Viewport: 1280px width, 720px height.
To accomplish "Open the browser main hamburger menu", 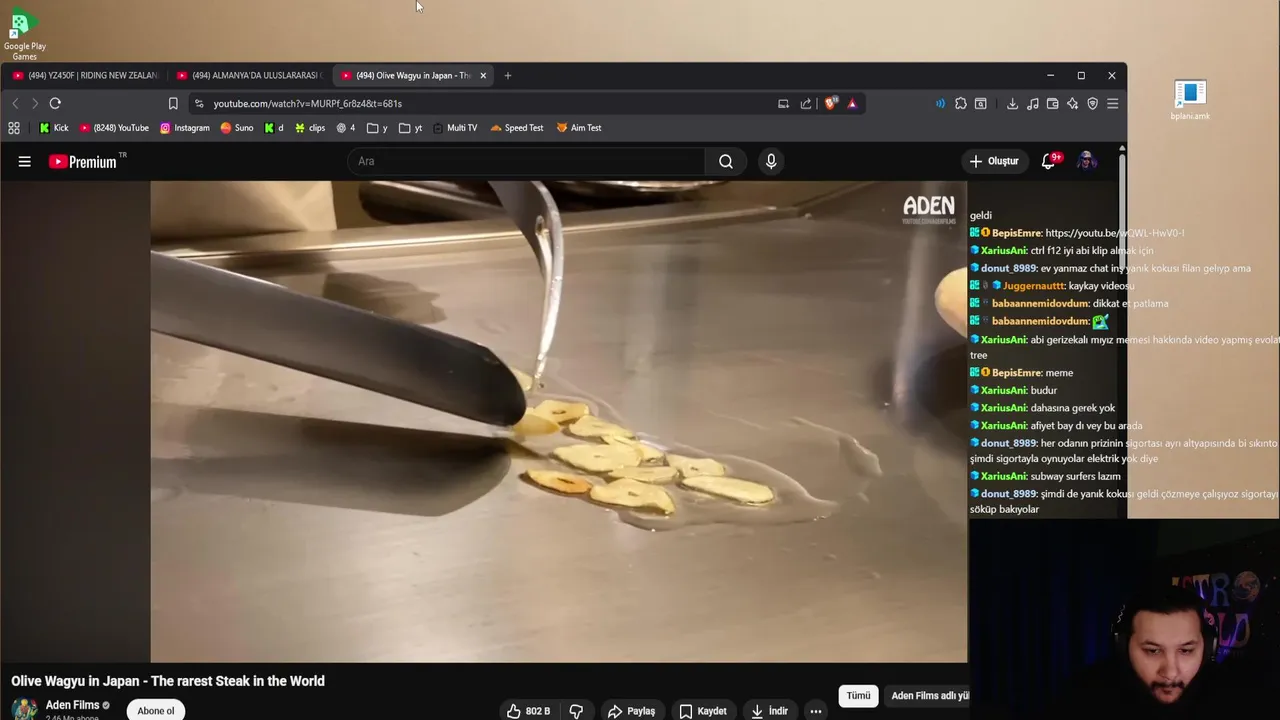I will (1112, 103).
